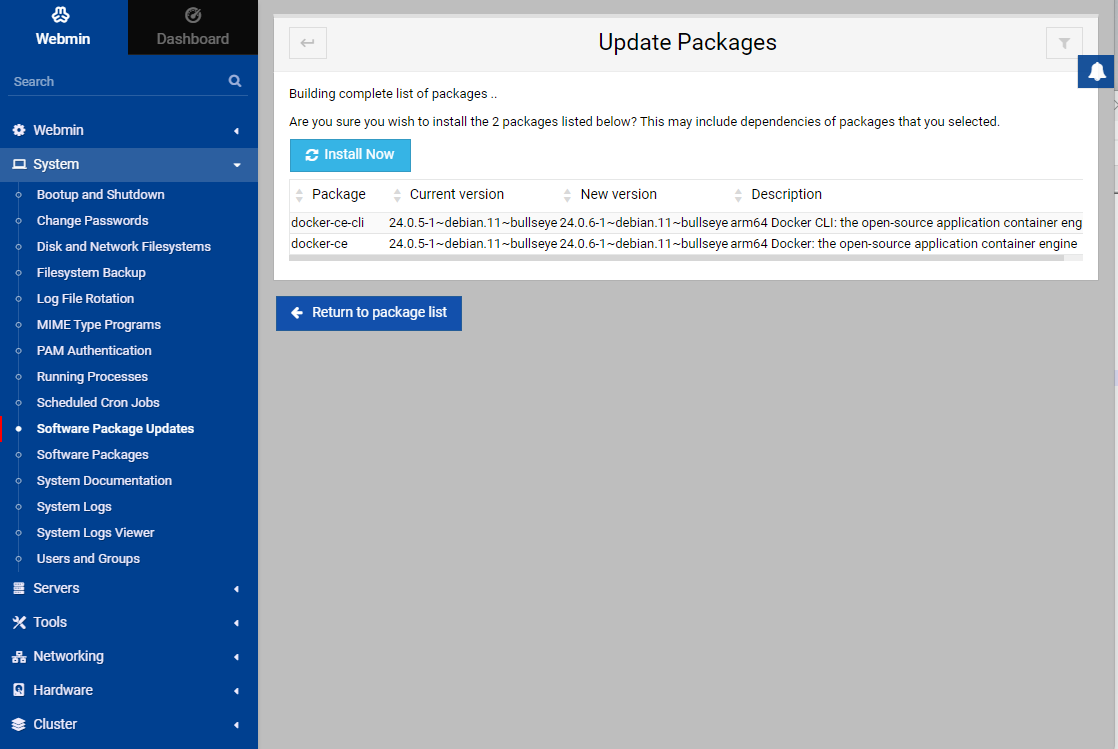This screenshot has height=749, width=1118.
Task: Click the Cluster layers icon
Action: [x=19, y=724]
